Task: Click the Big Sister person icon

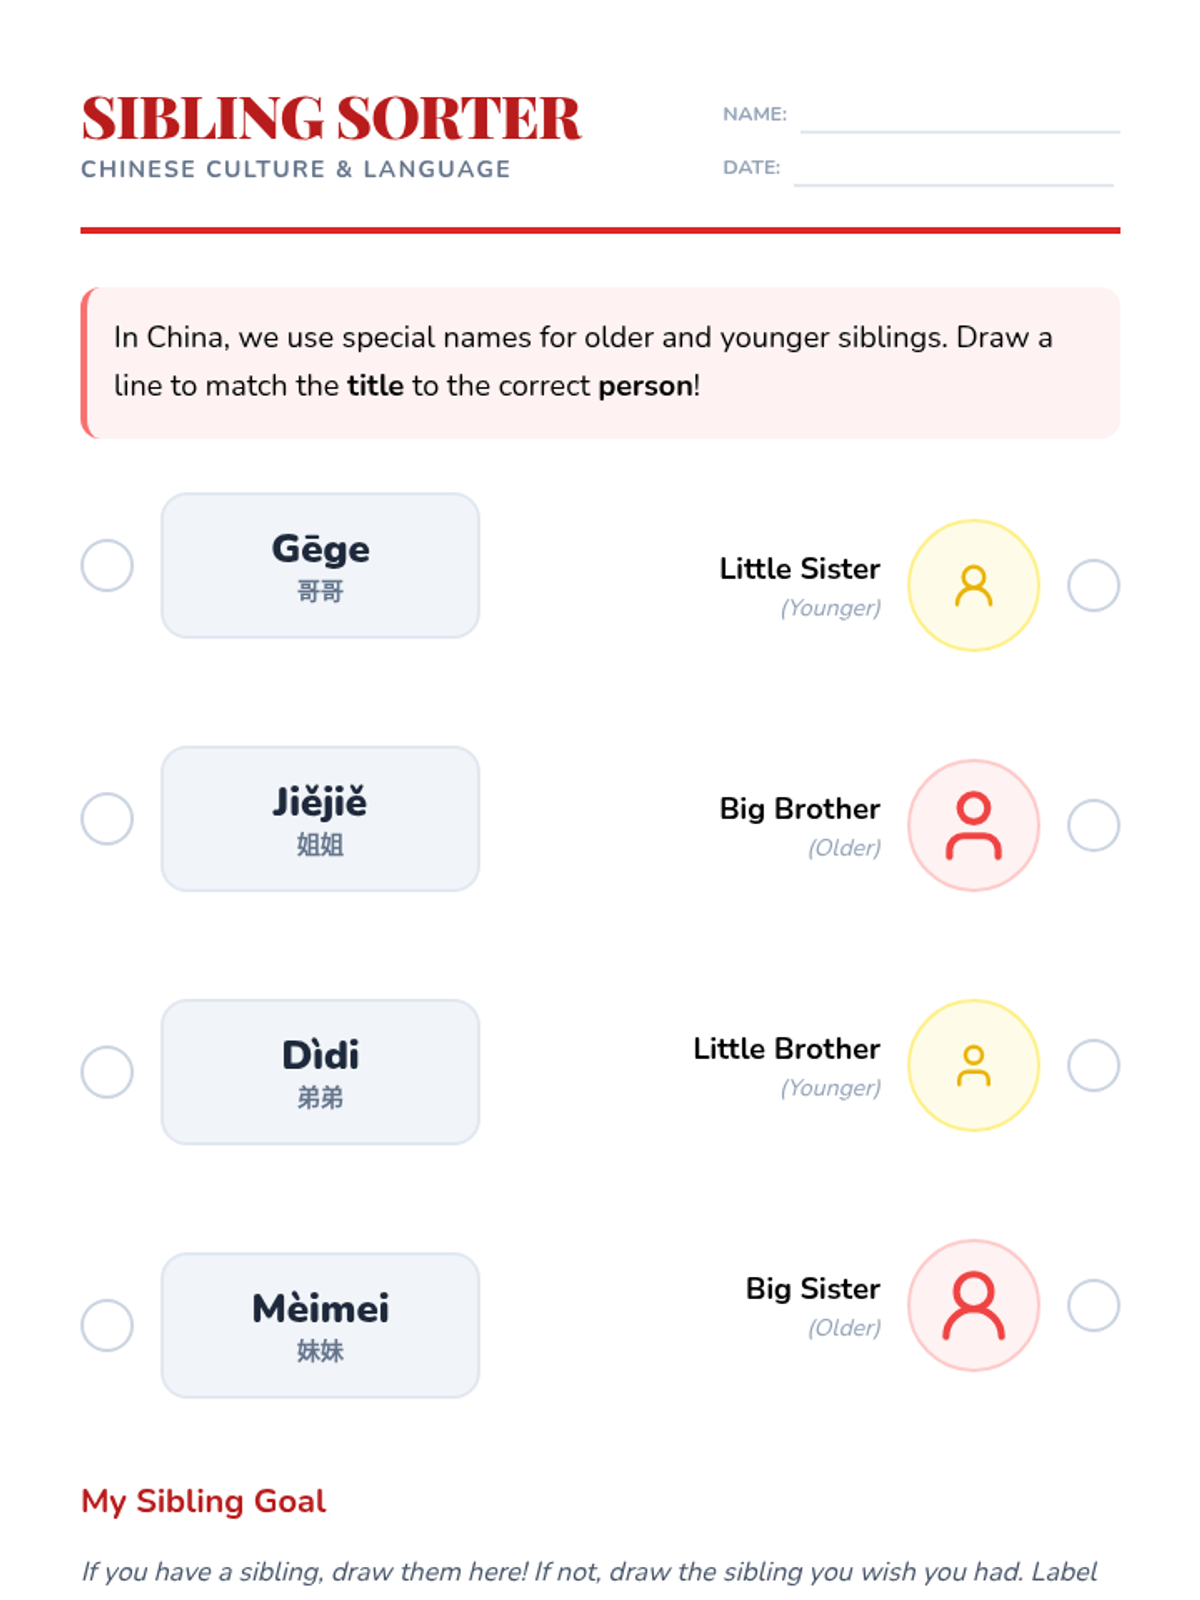Action: click(973, 1305)
